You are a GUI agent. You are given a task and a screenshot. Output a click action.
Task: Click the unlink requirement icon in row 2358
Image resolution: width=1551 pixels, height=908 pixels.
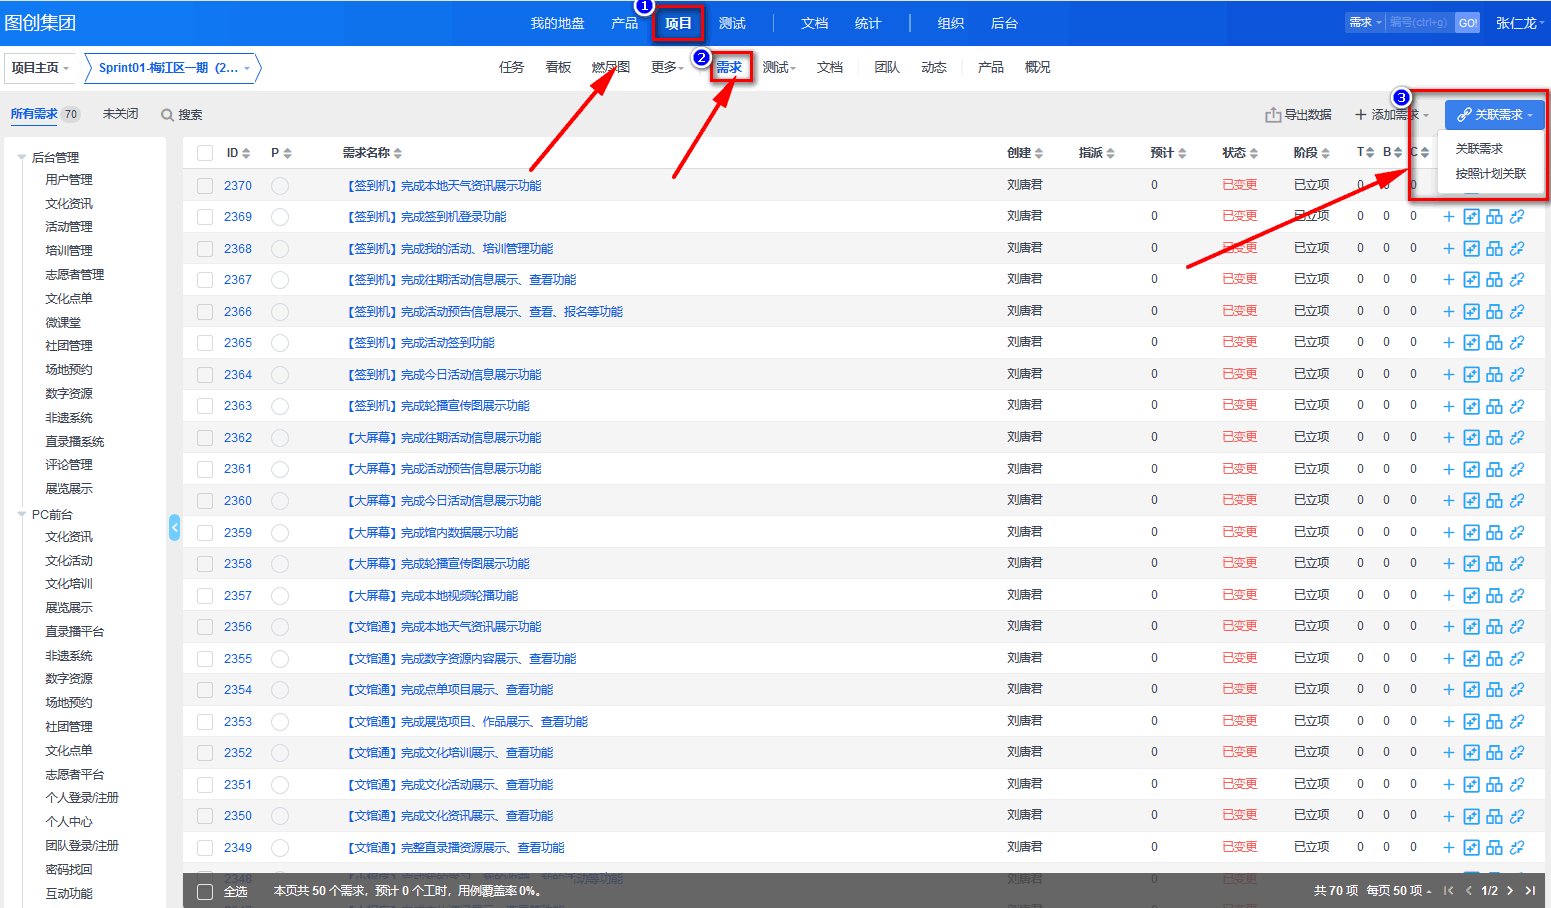coord(1517,564)
